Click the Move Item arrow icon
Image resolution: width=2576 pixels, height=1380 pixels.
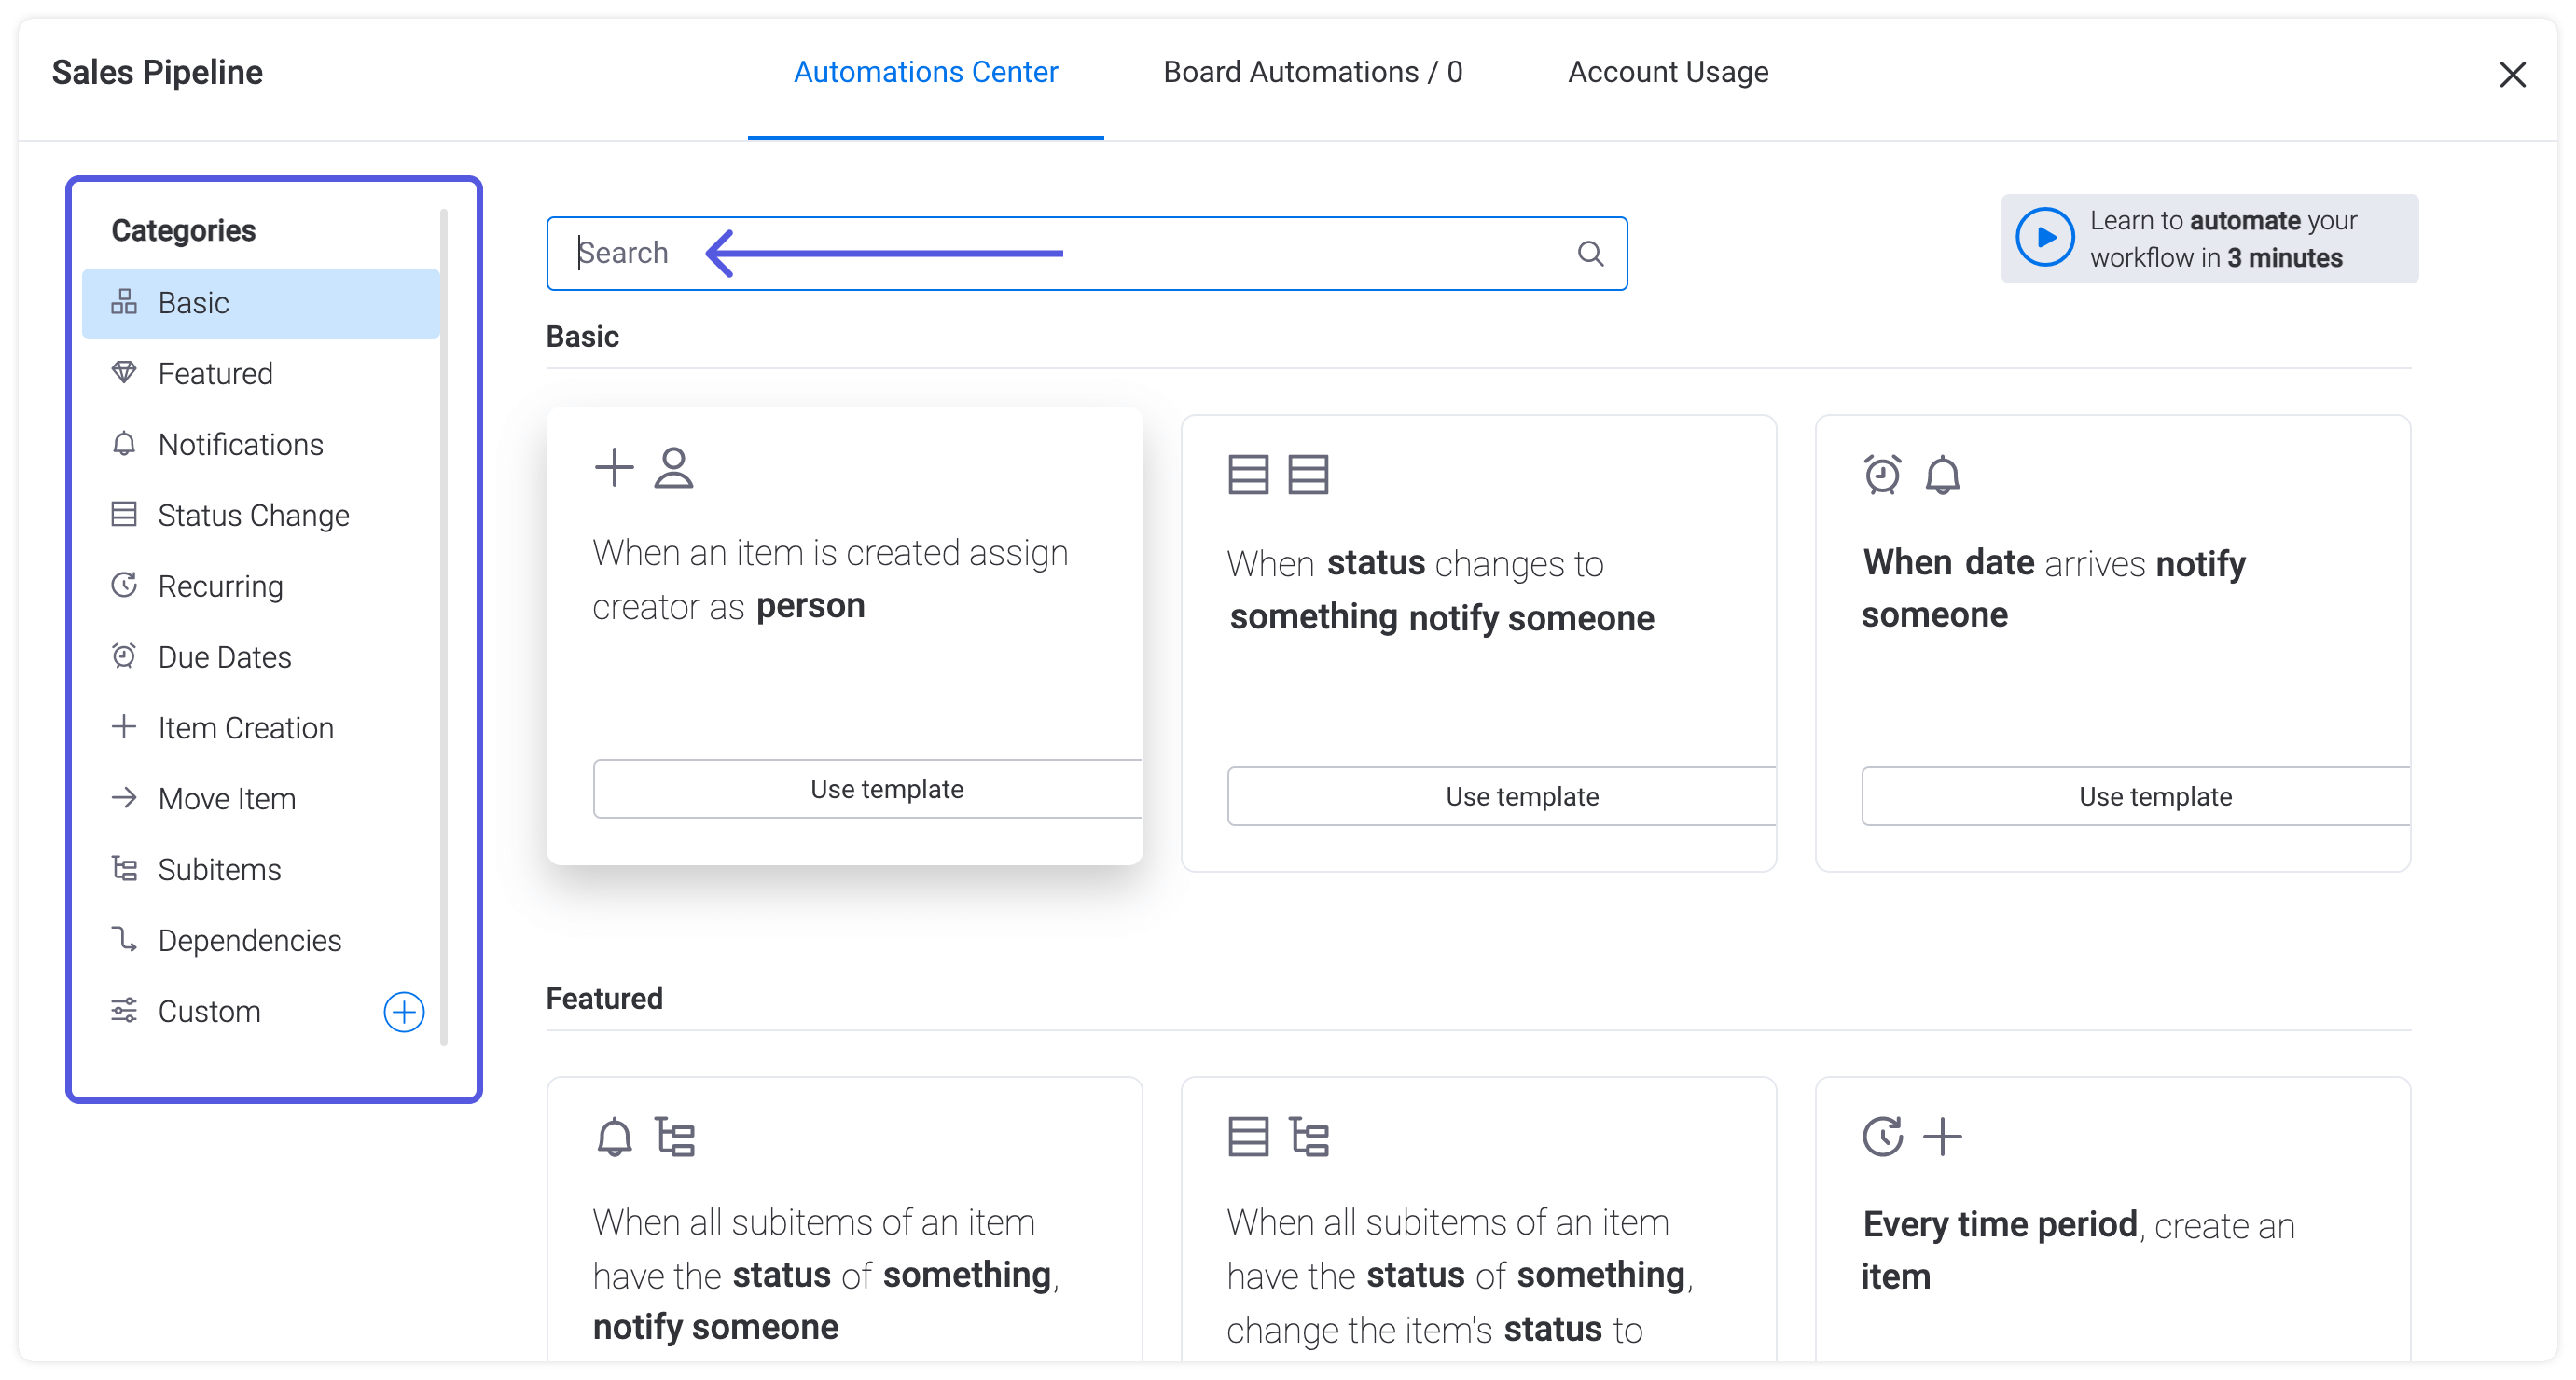click(124, 797)
